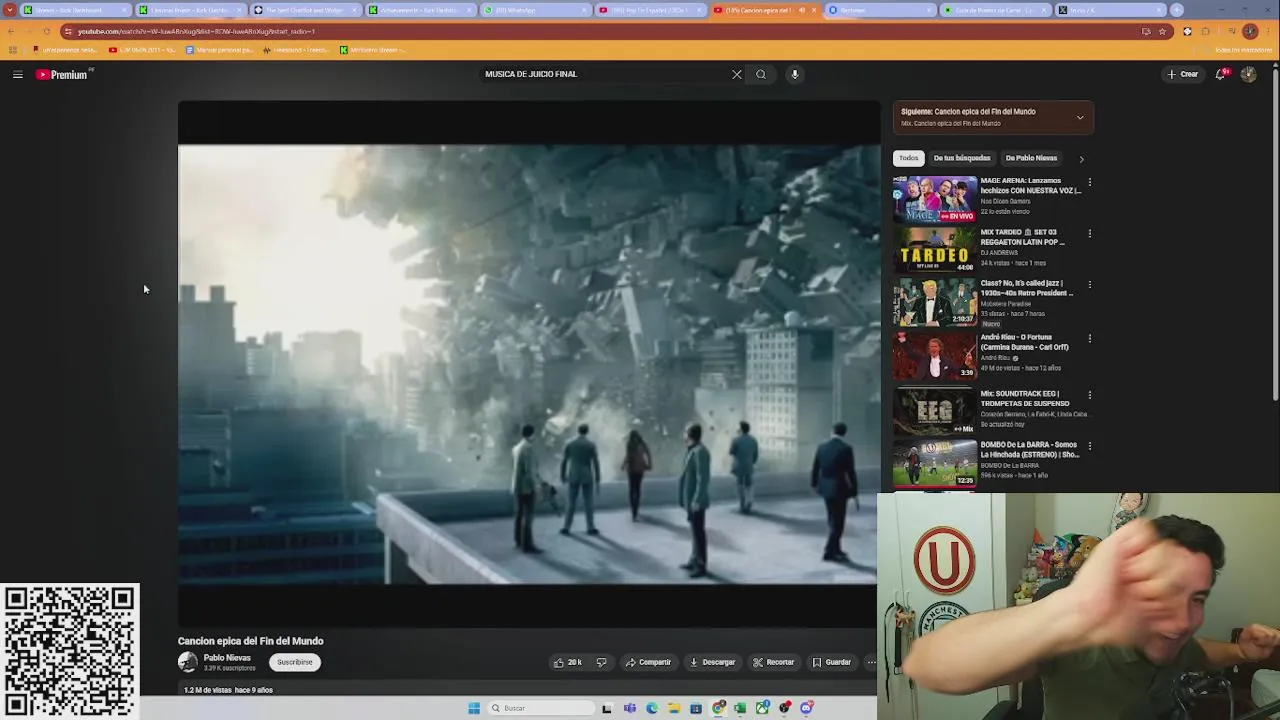Open the Windows Start menu
Viewport: 1280px width, 720px height.
tap(474, 708)
